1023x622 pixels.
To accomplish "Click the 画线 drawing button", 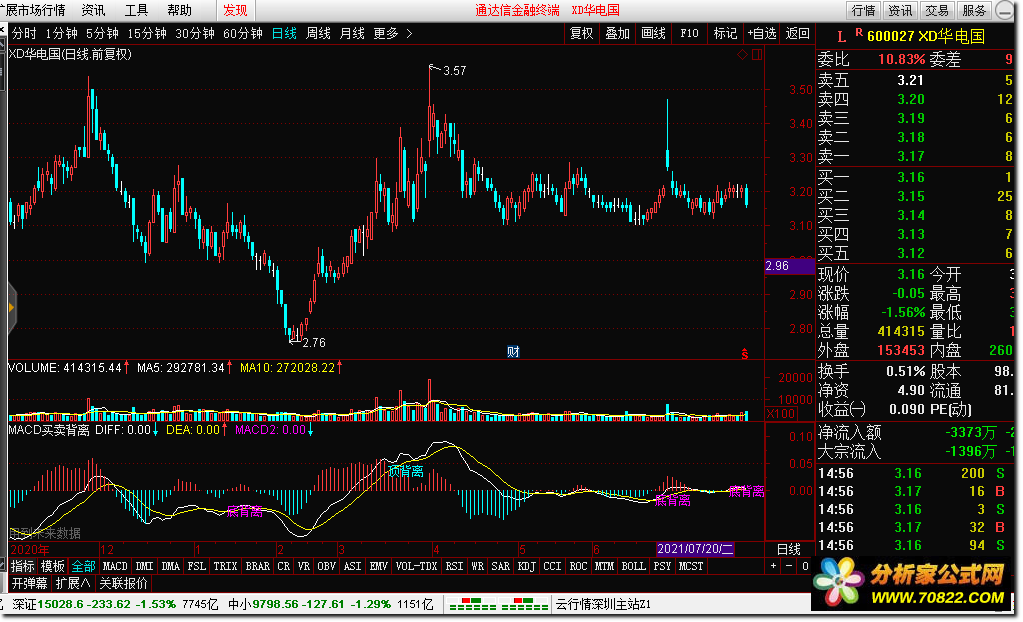I will coord(653,33).
